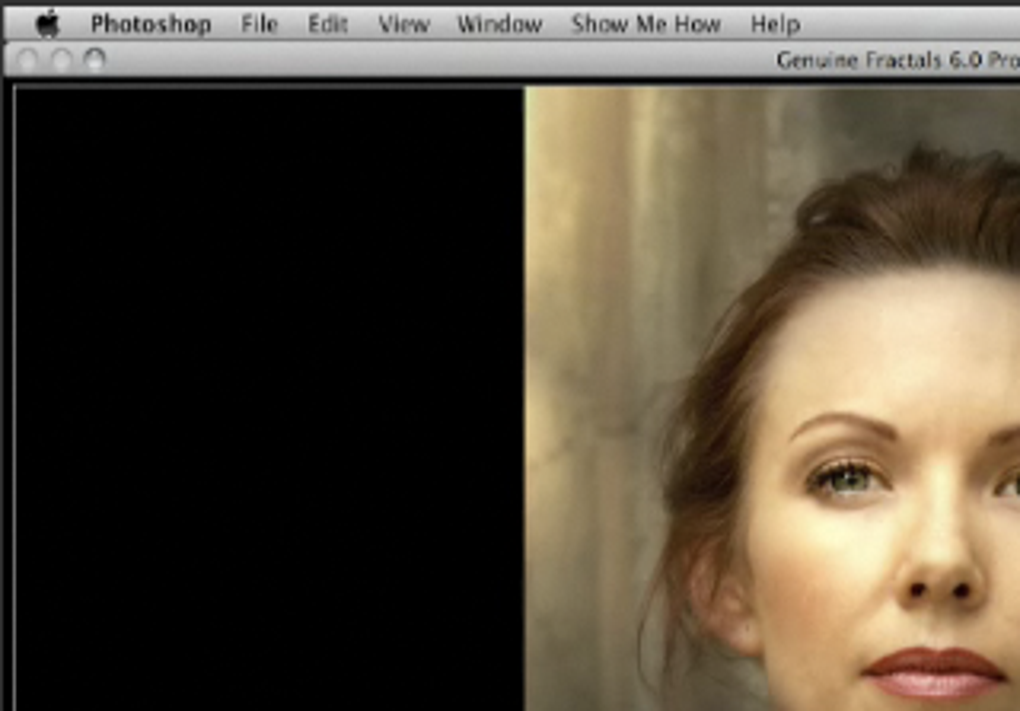Open the View menu
Image resolution: width=1020 pixels, height=711 pixels.
coord(404,25)
